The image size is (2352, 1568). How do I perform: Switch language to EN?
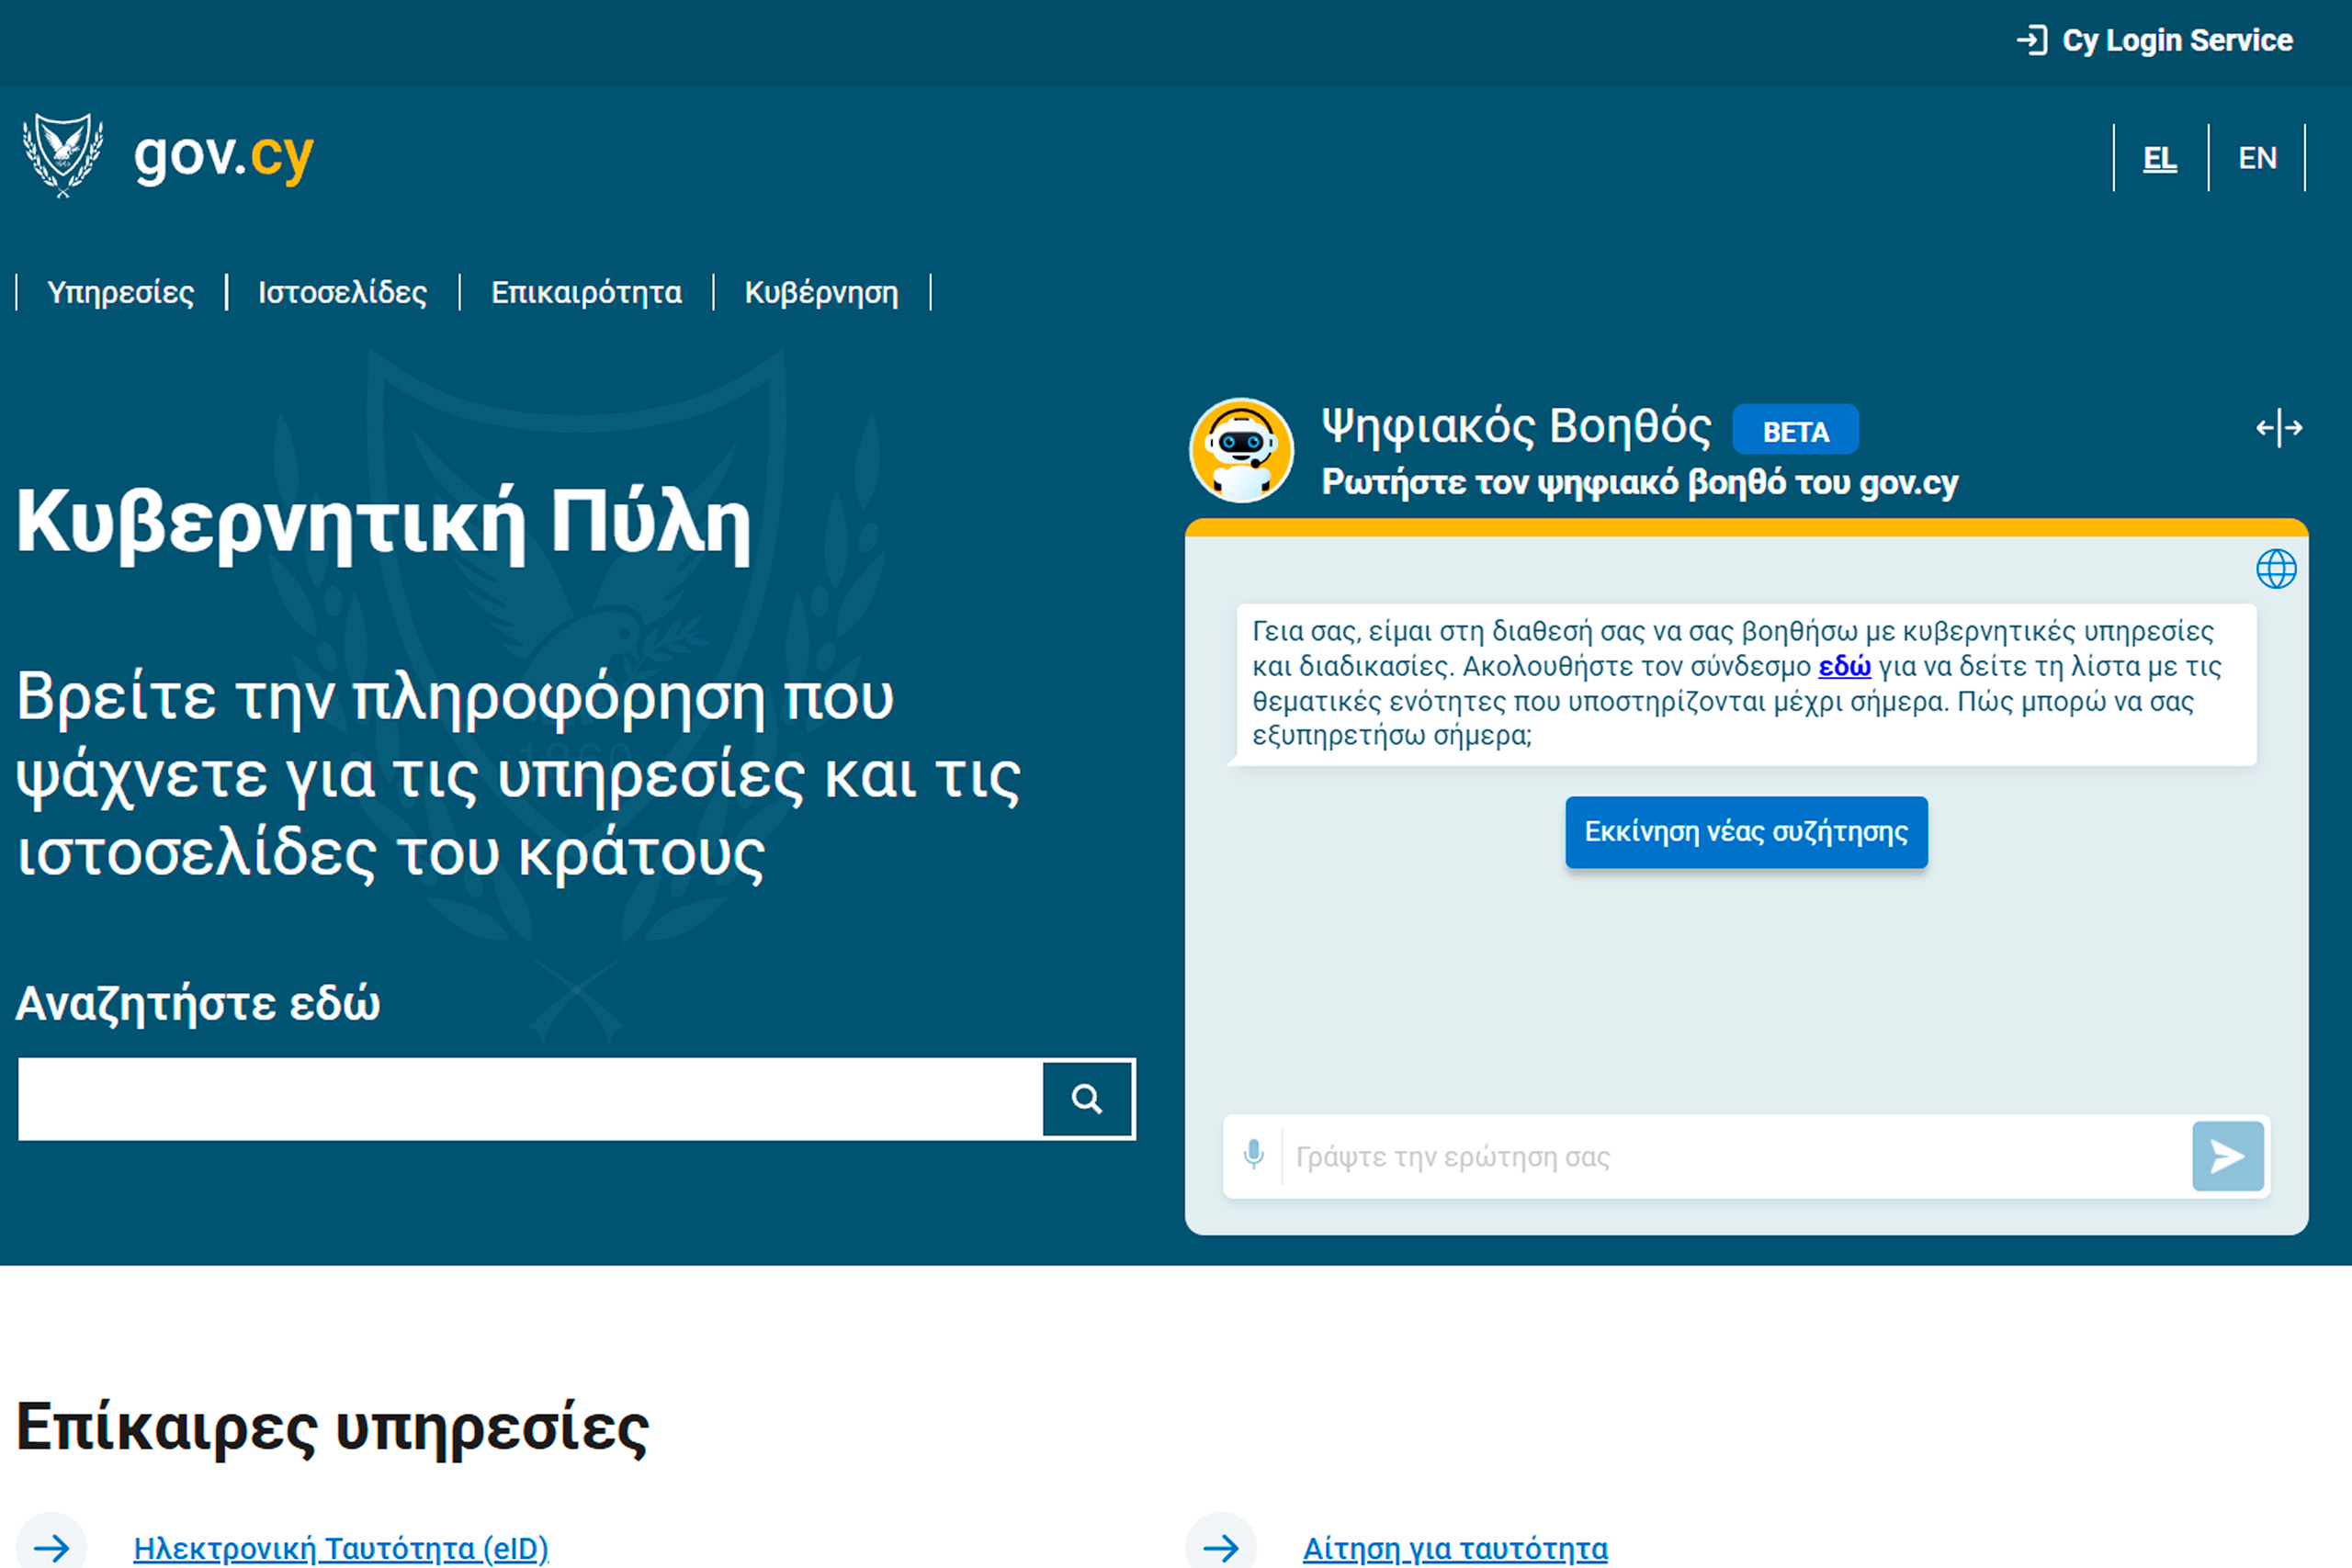[2257, 158]
